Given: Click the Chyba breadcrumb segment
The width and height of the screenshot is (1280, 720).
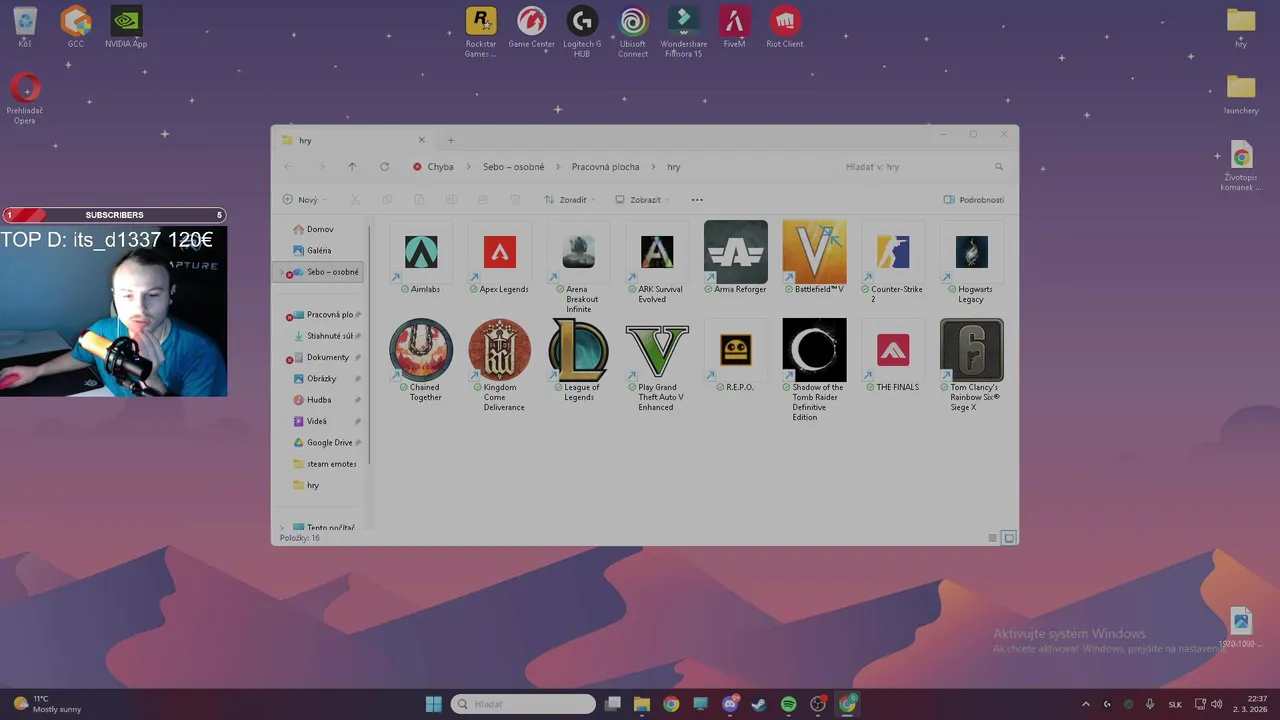Looking at the screenshot, I should [440, 167].
